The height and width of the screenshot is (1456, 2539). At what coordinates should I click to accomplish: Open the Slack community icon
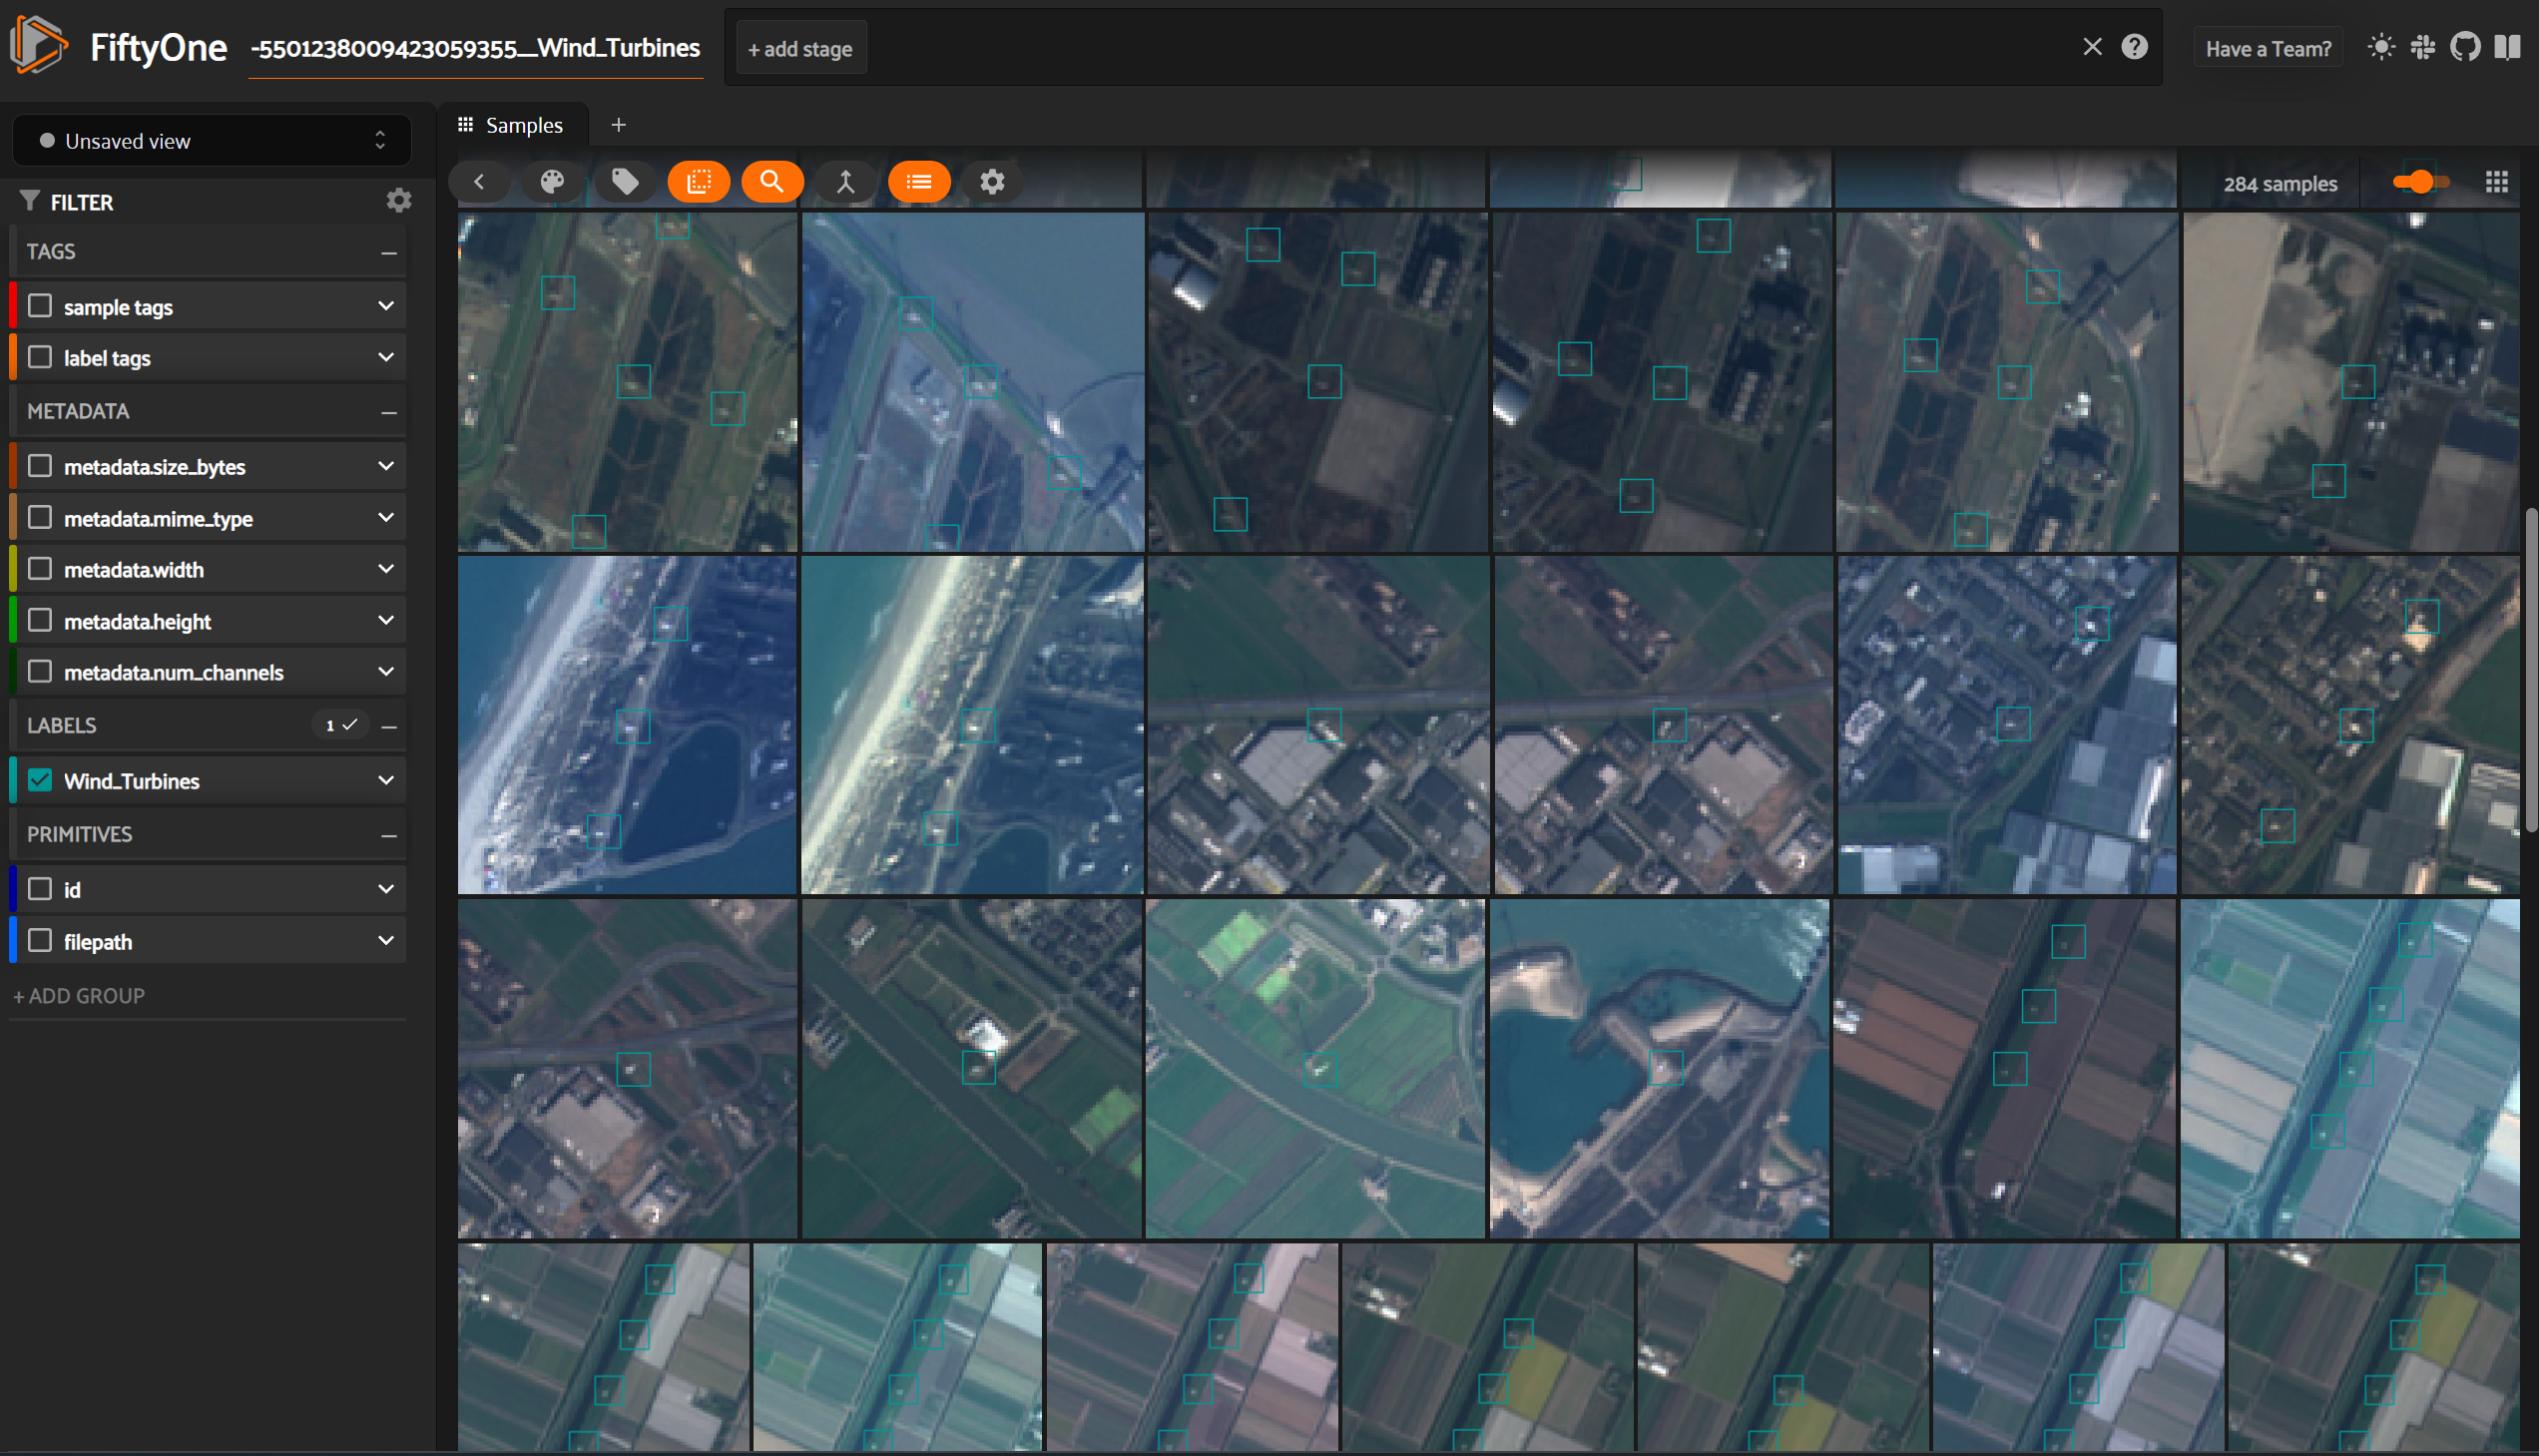pyautogui.click(x=2422, y=47)
